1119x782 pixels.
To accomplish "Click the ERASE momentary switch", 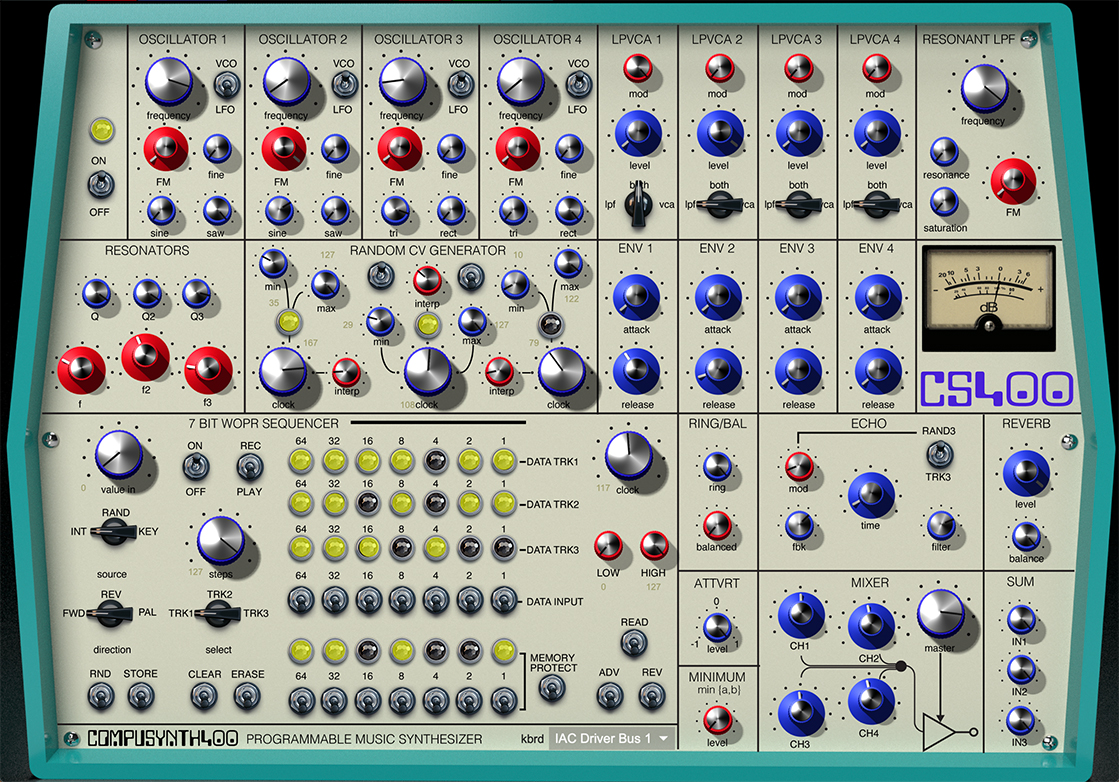I will pos(247,696).
